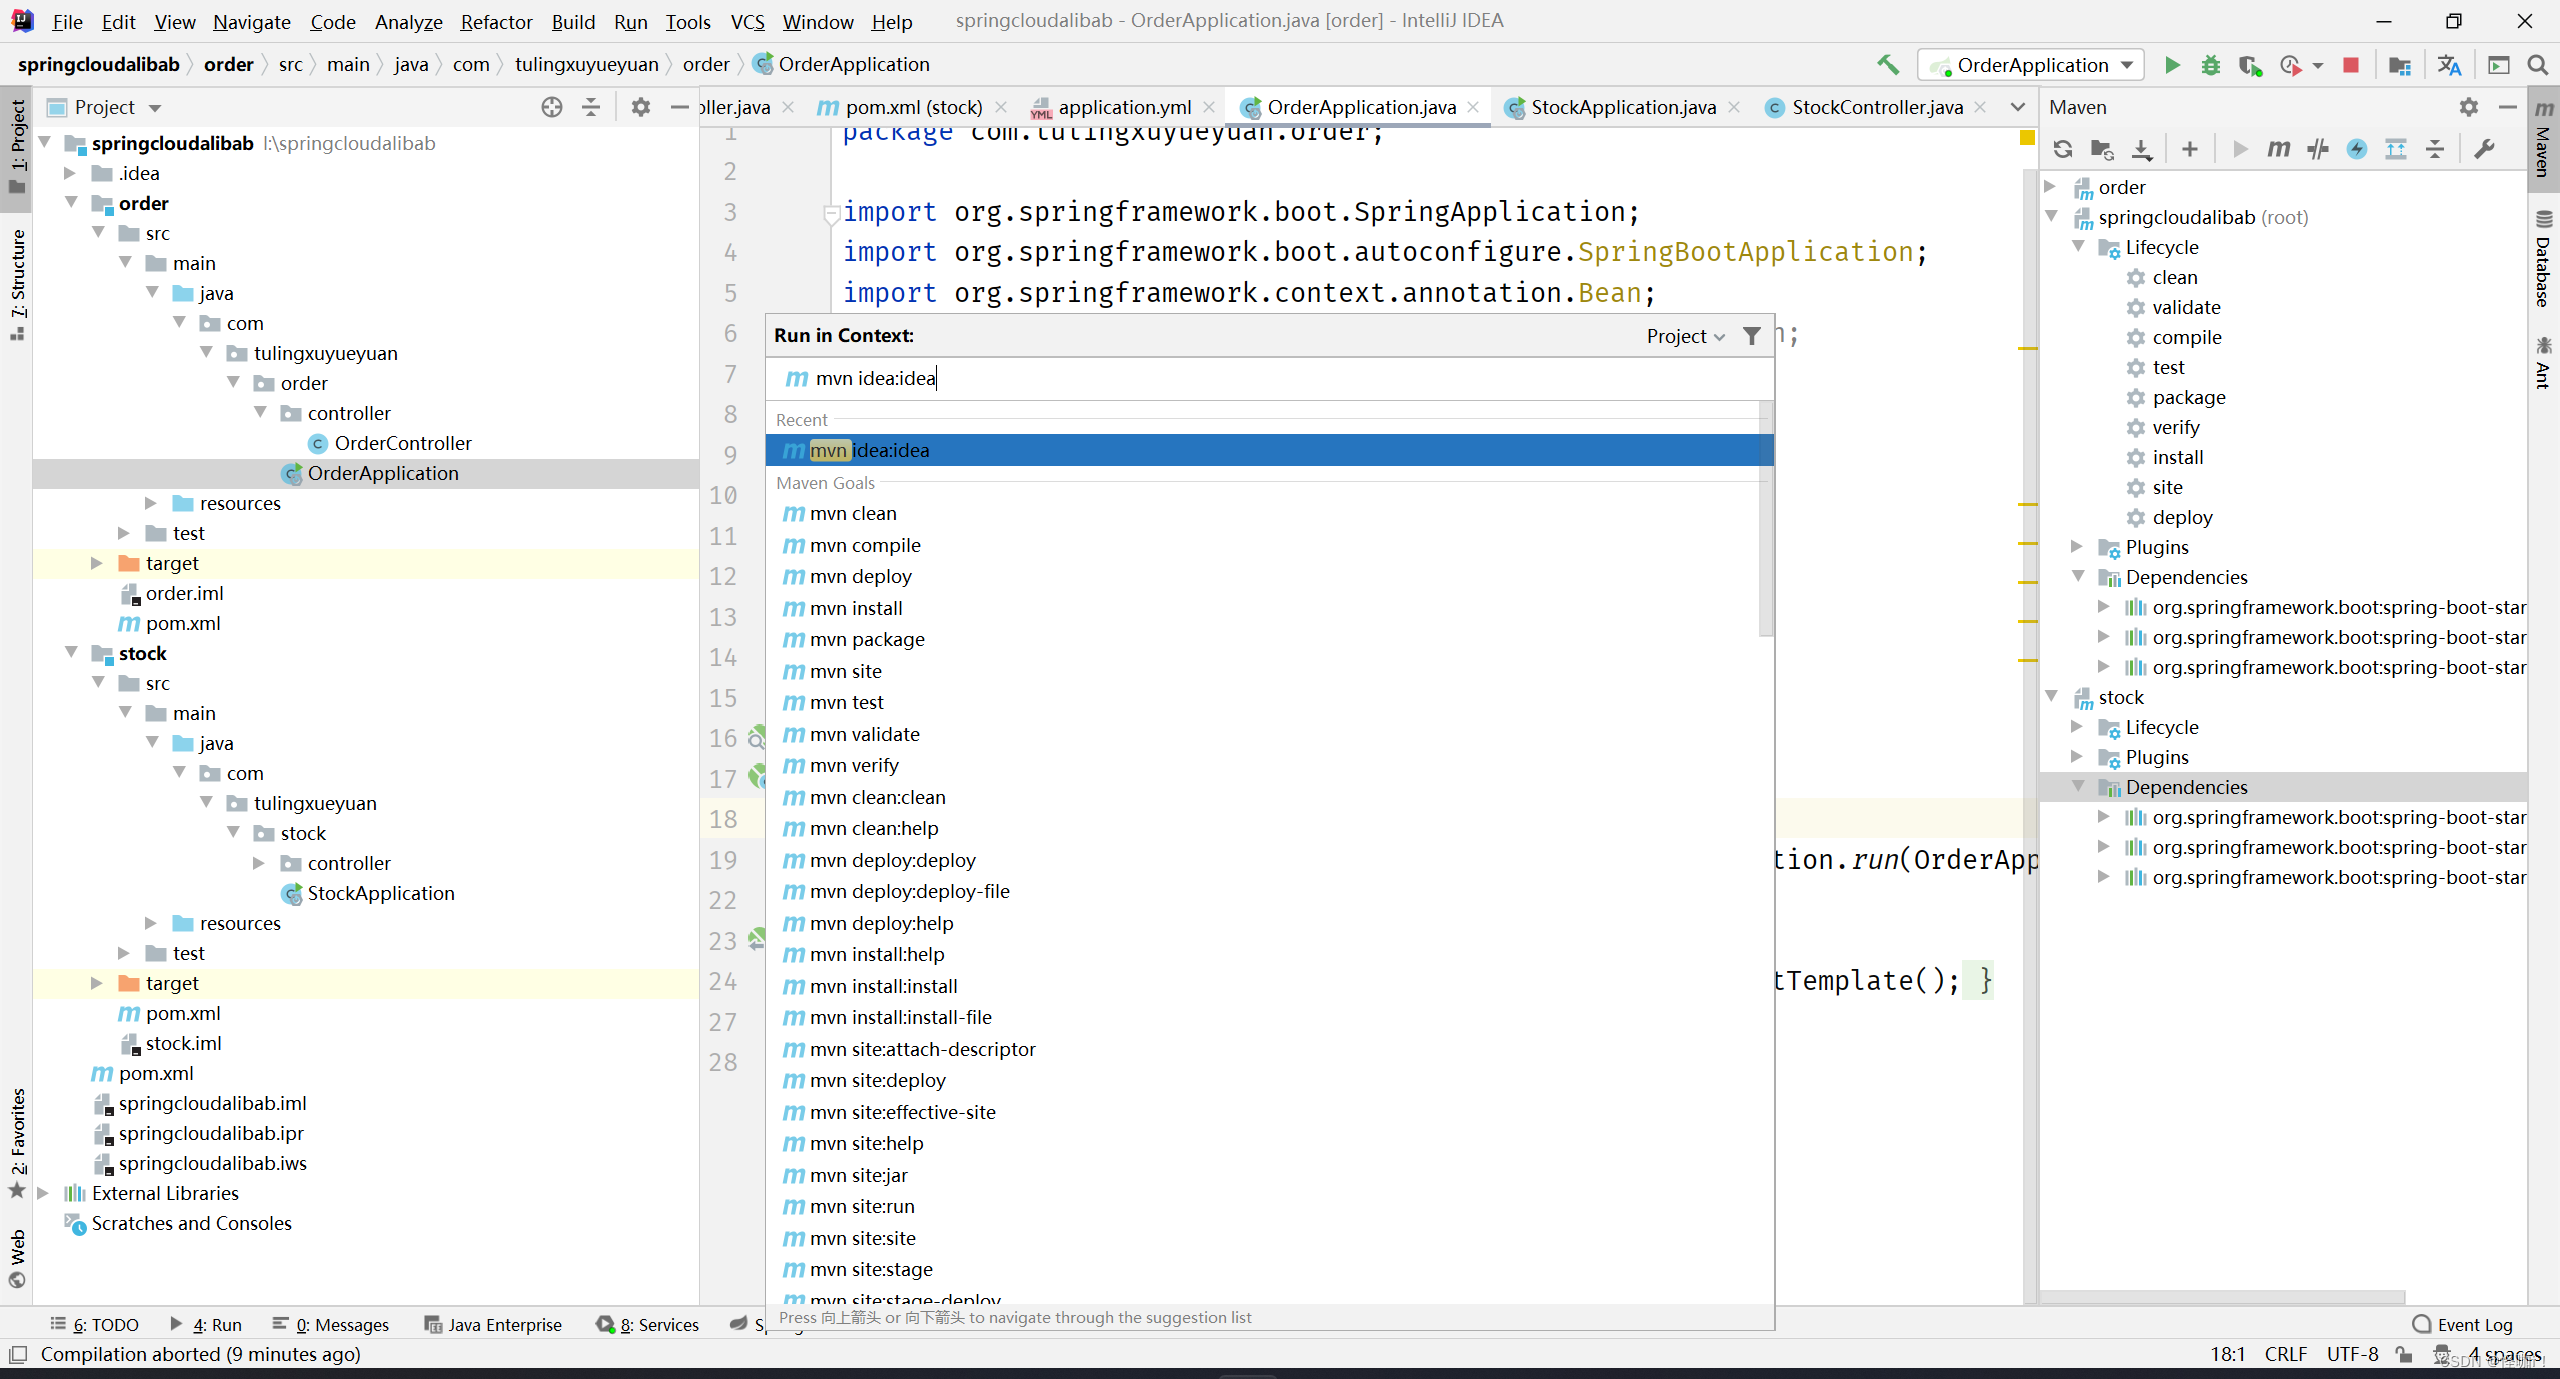This screenshot has width=2560, height=1379.
Task: Run OrderApplication with green play button
Action: tap(2172, 65)
